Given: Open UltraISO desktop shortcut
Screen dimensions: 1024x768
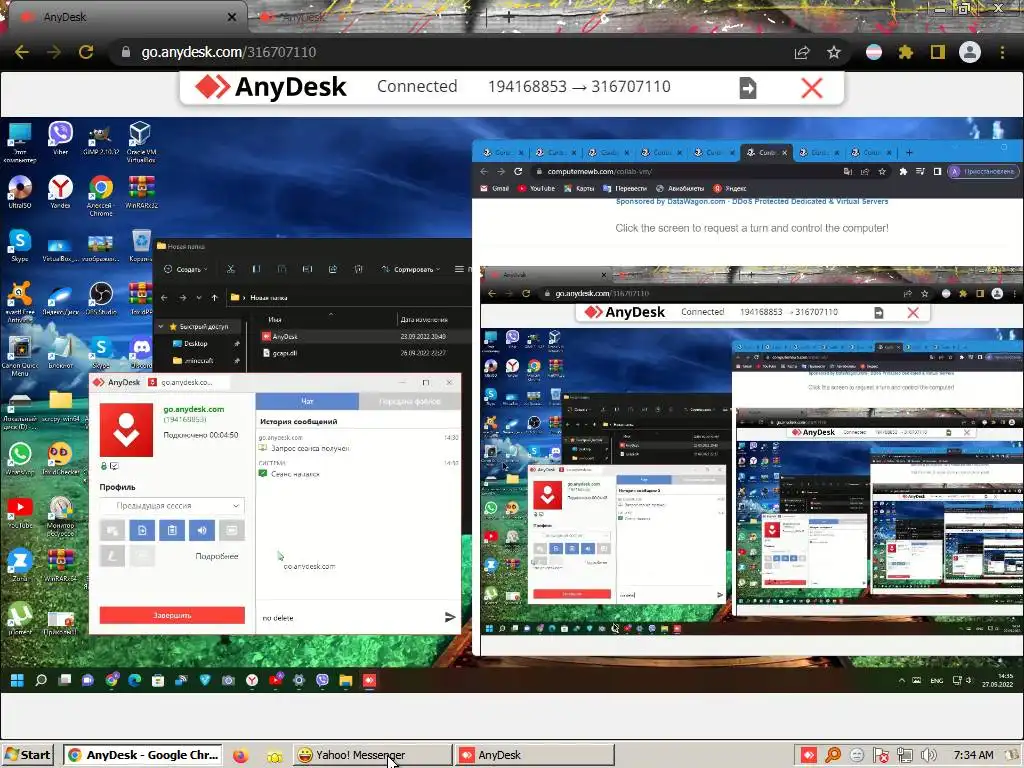Looking at the screenshot, I should coord(20,192).
